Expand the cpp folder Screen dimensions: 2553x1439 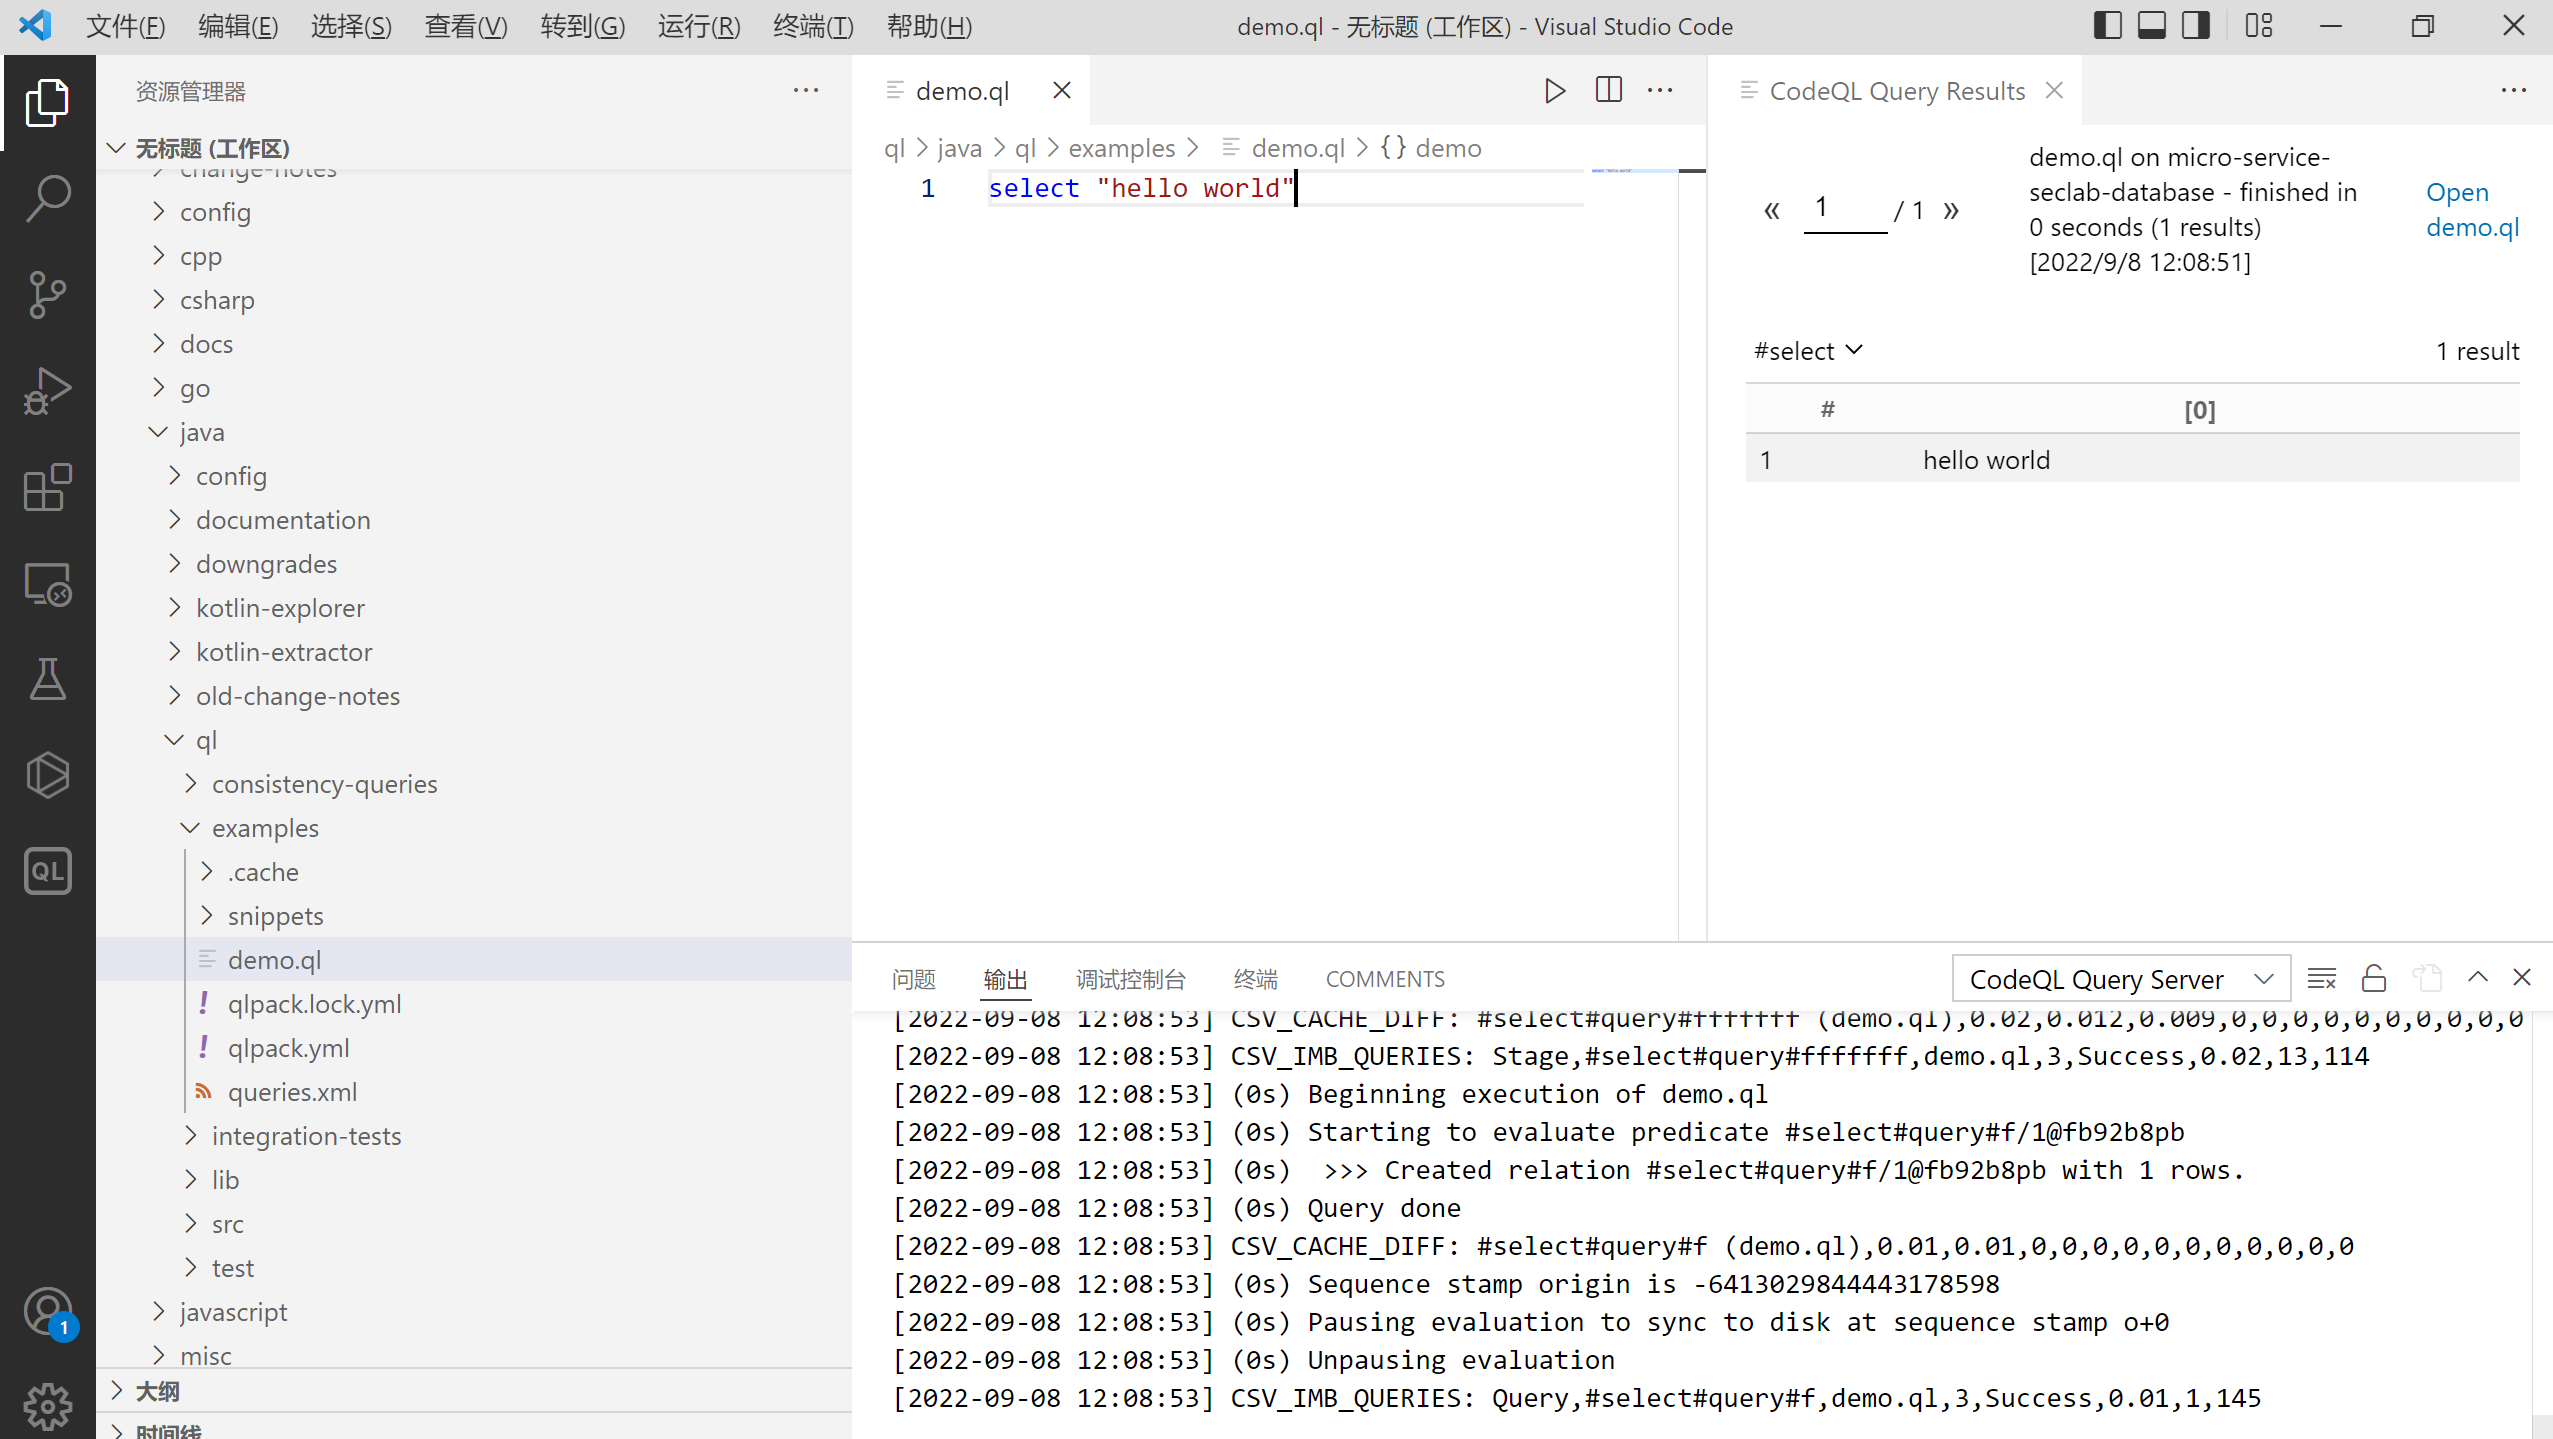tap(158, 256)
